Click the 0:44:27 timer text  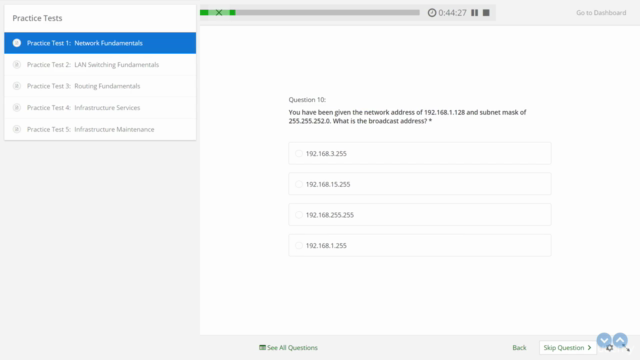pyautogui.click(x=452, y=13)
